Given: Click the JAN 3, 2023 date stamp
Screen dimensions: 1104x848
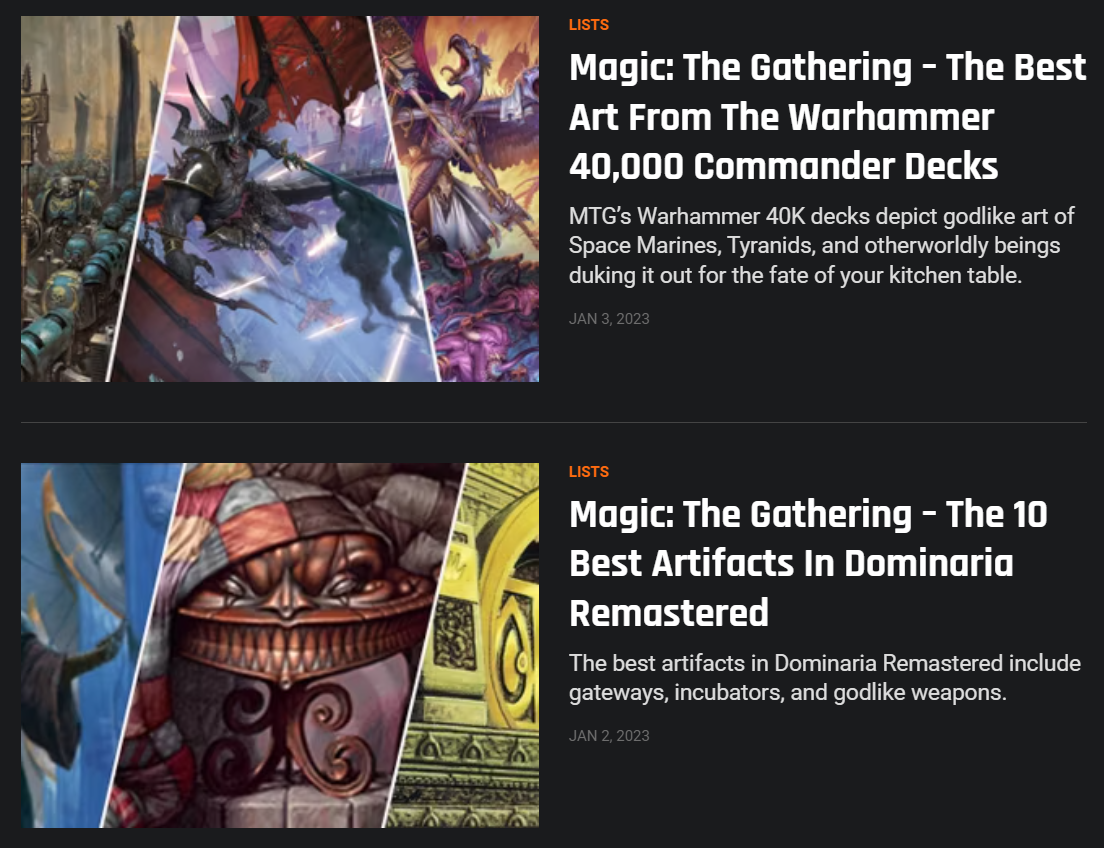Looking at the screenshot, I should coord(609,319).
